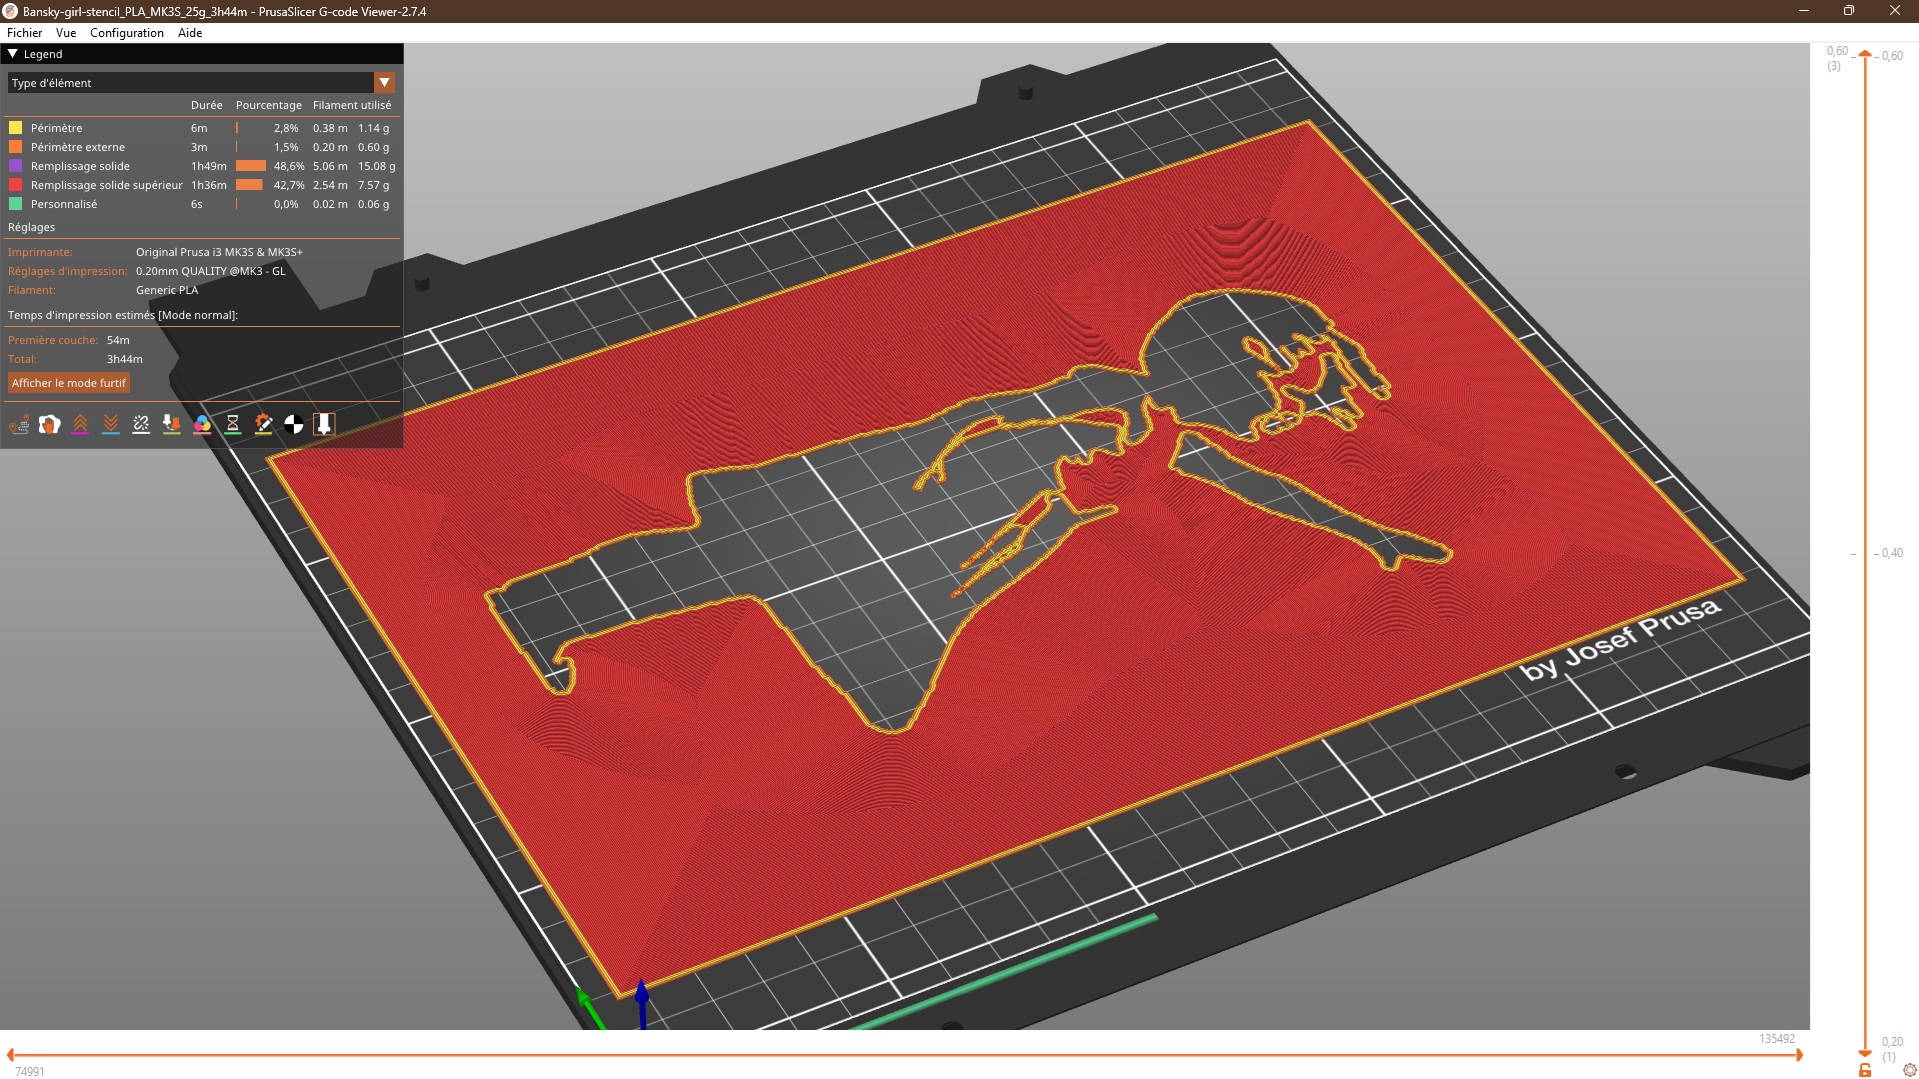Minimize the G-code Viewer window
This screenshot has width=1919, height=1079.
click(1804, 11)
